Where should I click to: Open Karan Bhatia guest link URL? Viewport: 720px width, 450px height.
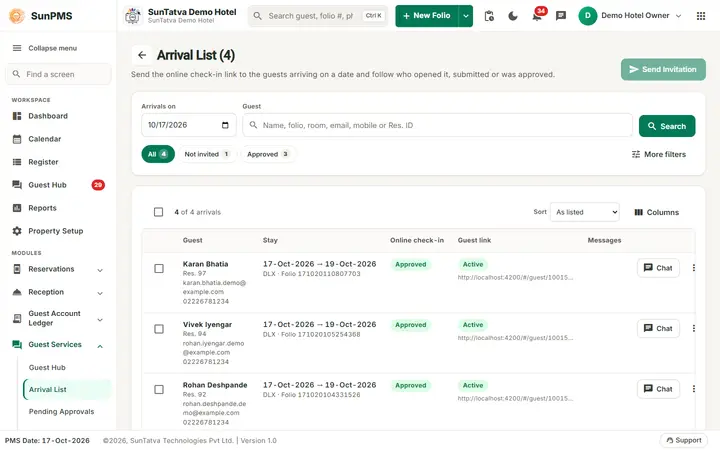[515, 277]
